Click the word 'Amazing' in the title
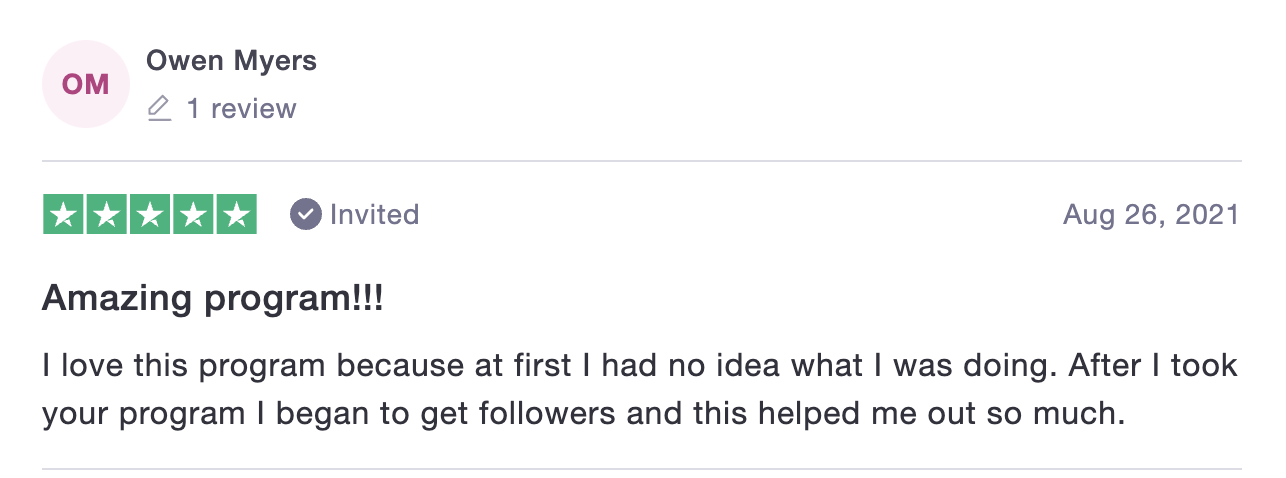 [x=103, y=299]
